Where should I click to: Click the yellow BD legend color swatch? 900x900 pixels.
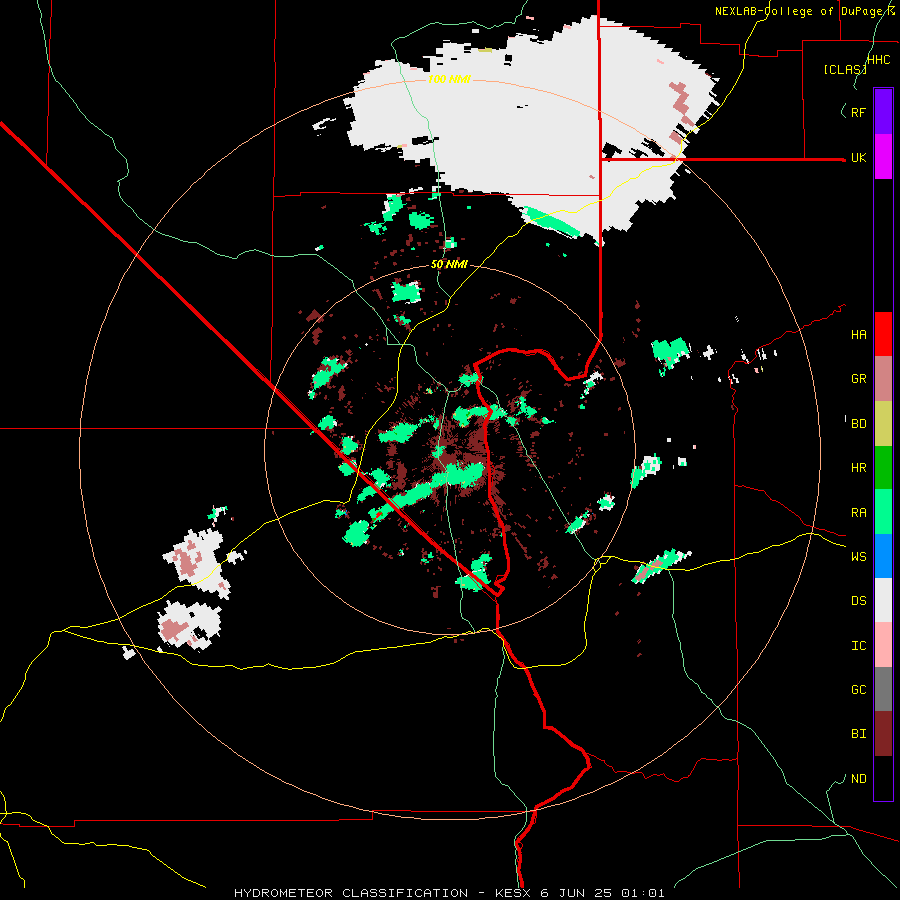click(x=883, y=423)
